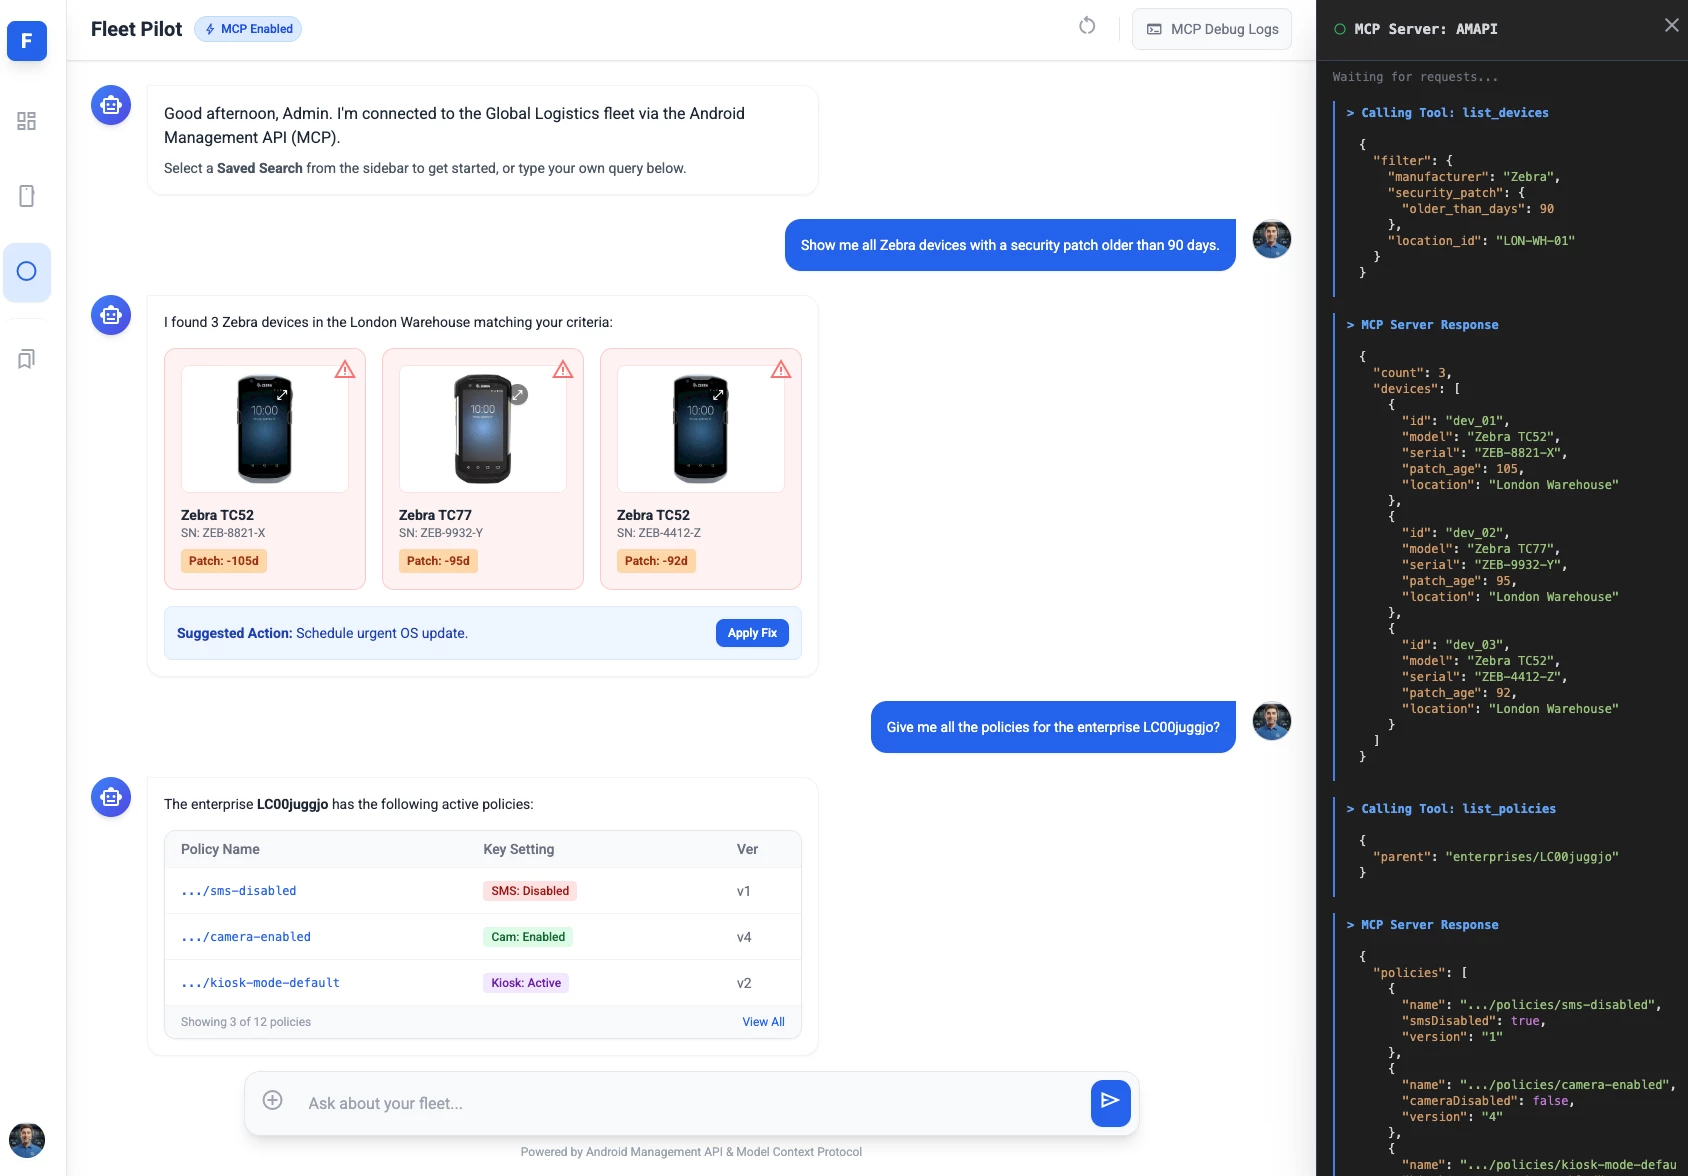
Task: Click the add attachment plus icon
Action: click(272, 1100)
